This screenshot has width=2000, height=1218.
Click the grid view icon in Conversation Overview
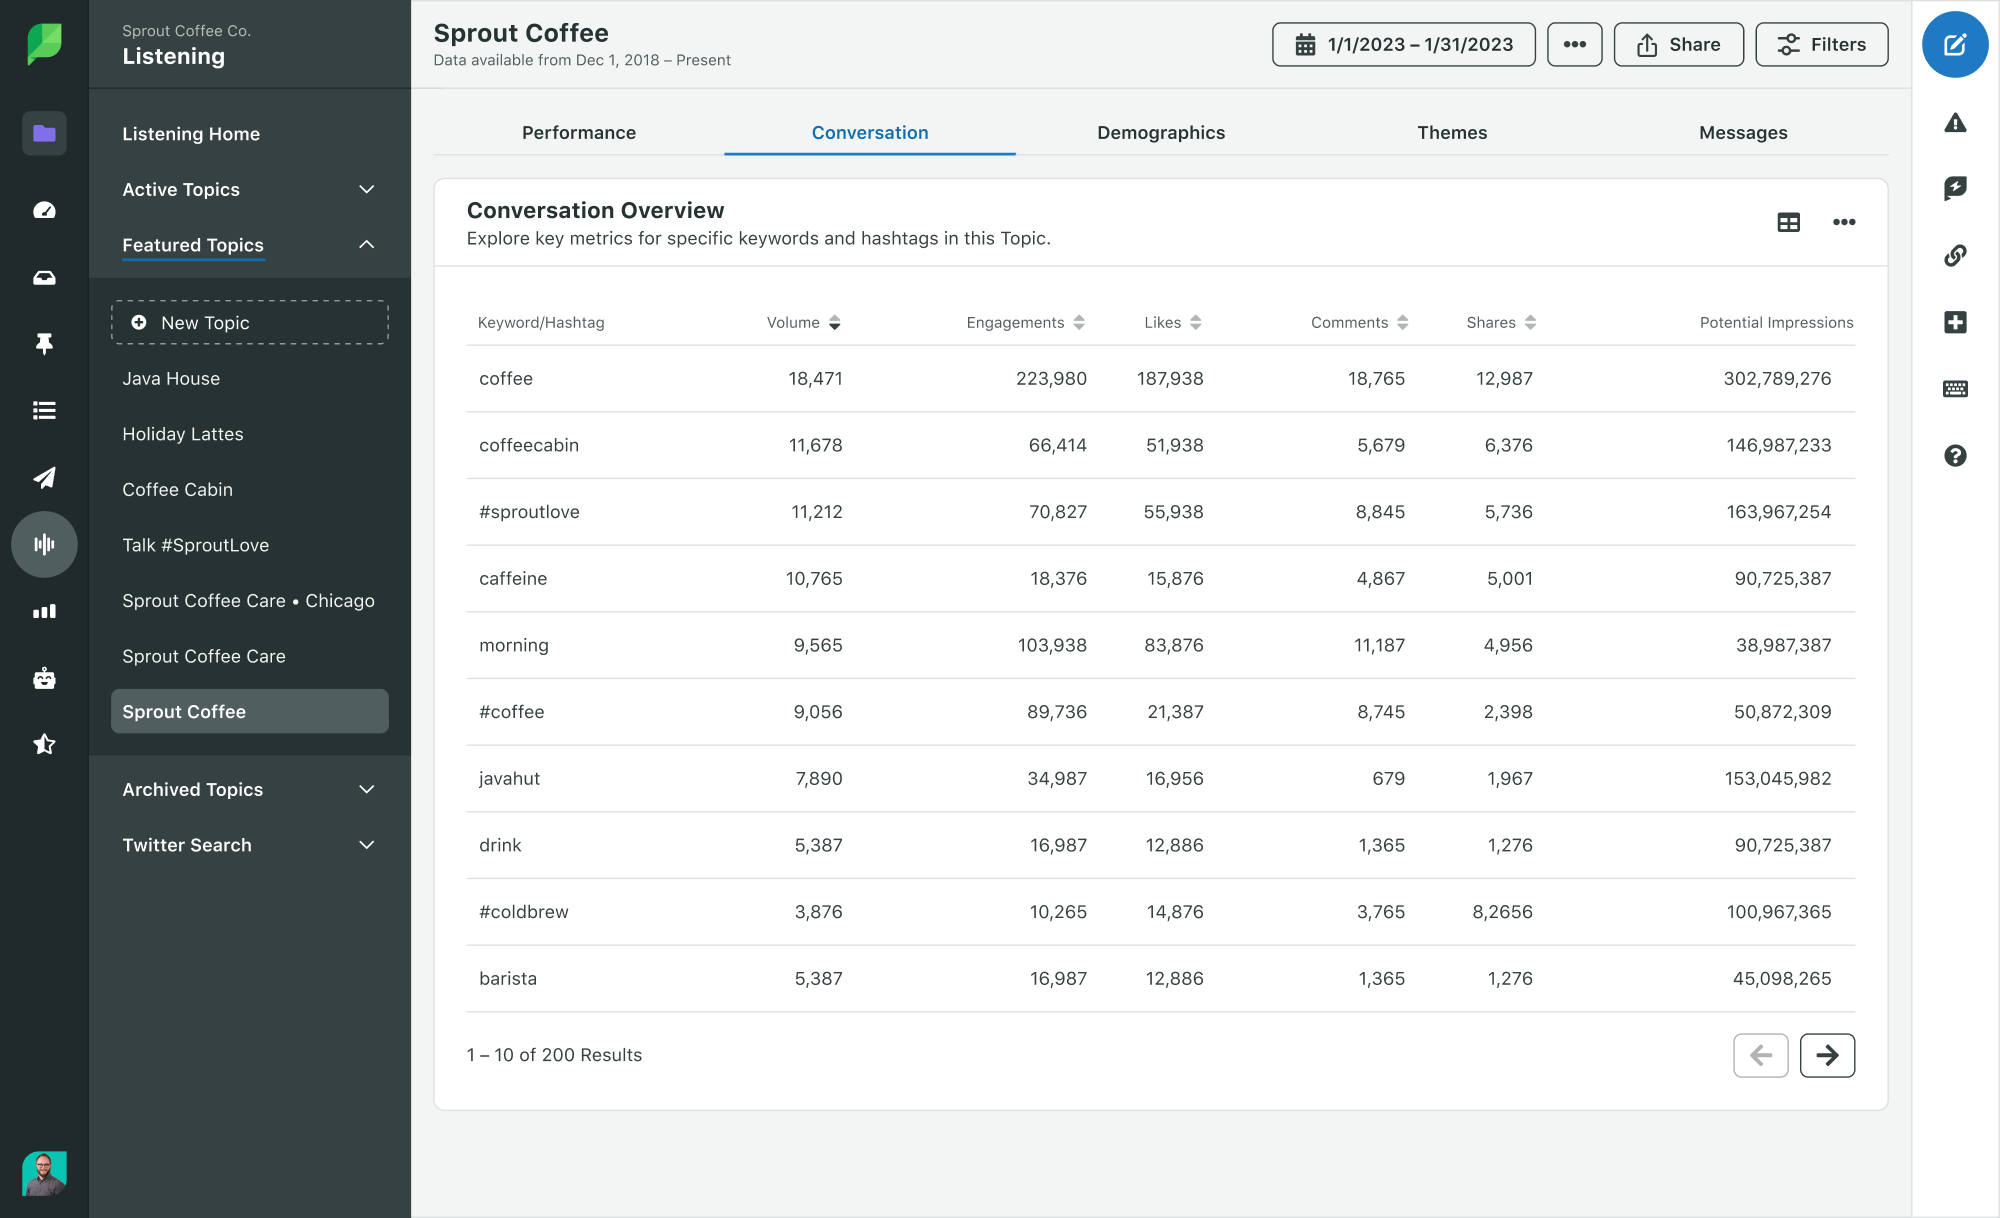point(1789,221)
